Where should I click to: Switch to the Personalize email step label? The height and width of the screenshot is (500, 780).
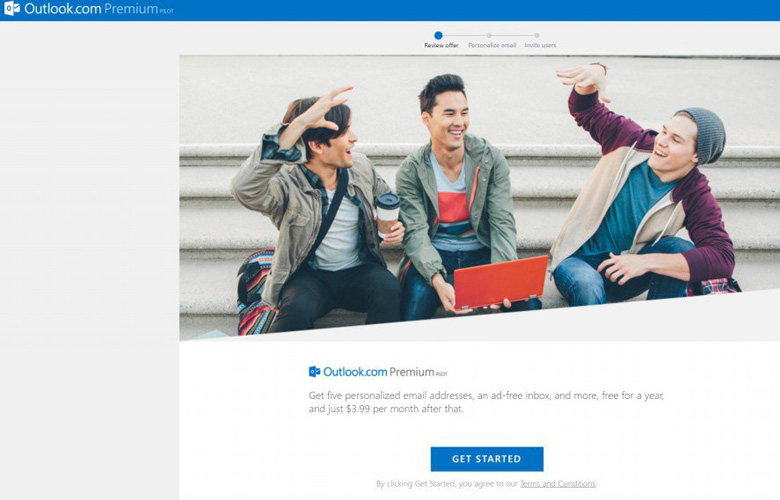coord(492,46)
